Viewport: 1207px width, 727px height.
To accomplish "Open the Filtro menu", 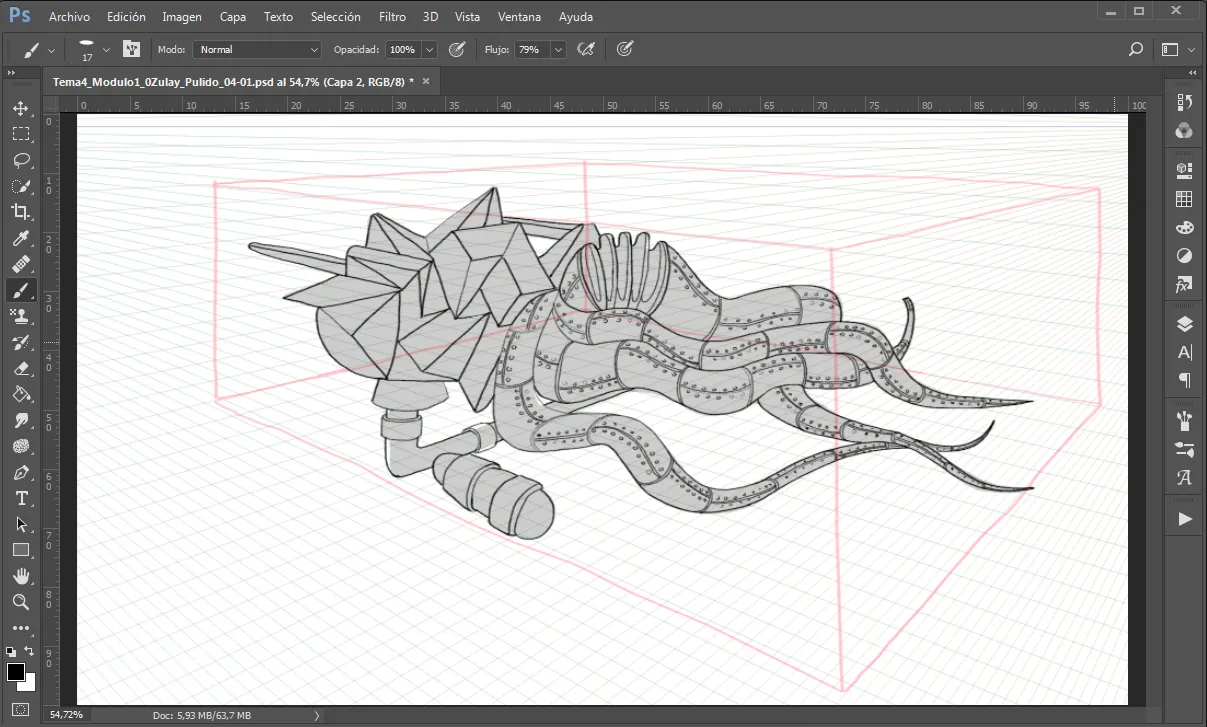I will click(393, 17).
